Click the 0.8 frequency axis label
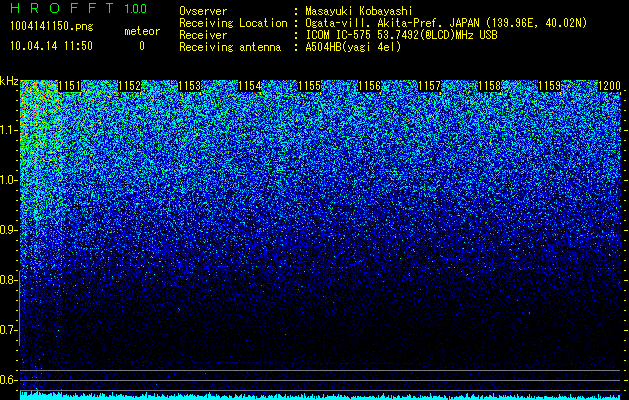This screenshot has height=400, width=629. [x=8, y=280]
